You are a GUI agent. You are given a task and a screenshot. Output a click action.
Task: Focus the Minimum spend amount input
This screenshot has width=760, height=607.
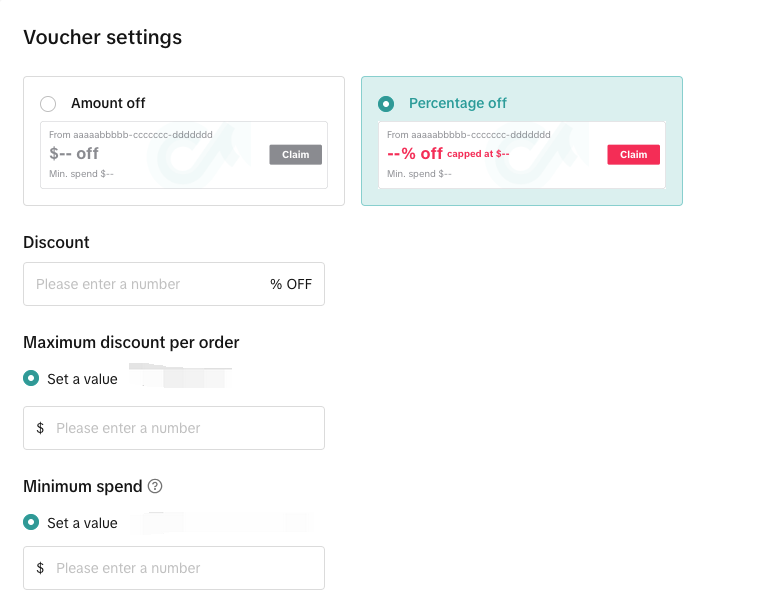pos(185,568)
